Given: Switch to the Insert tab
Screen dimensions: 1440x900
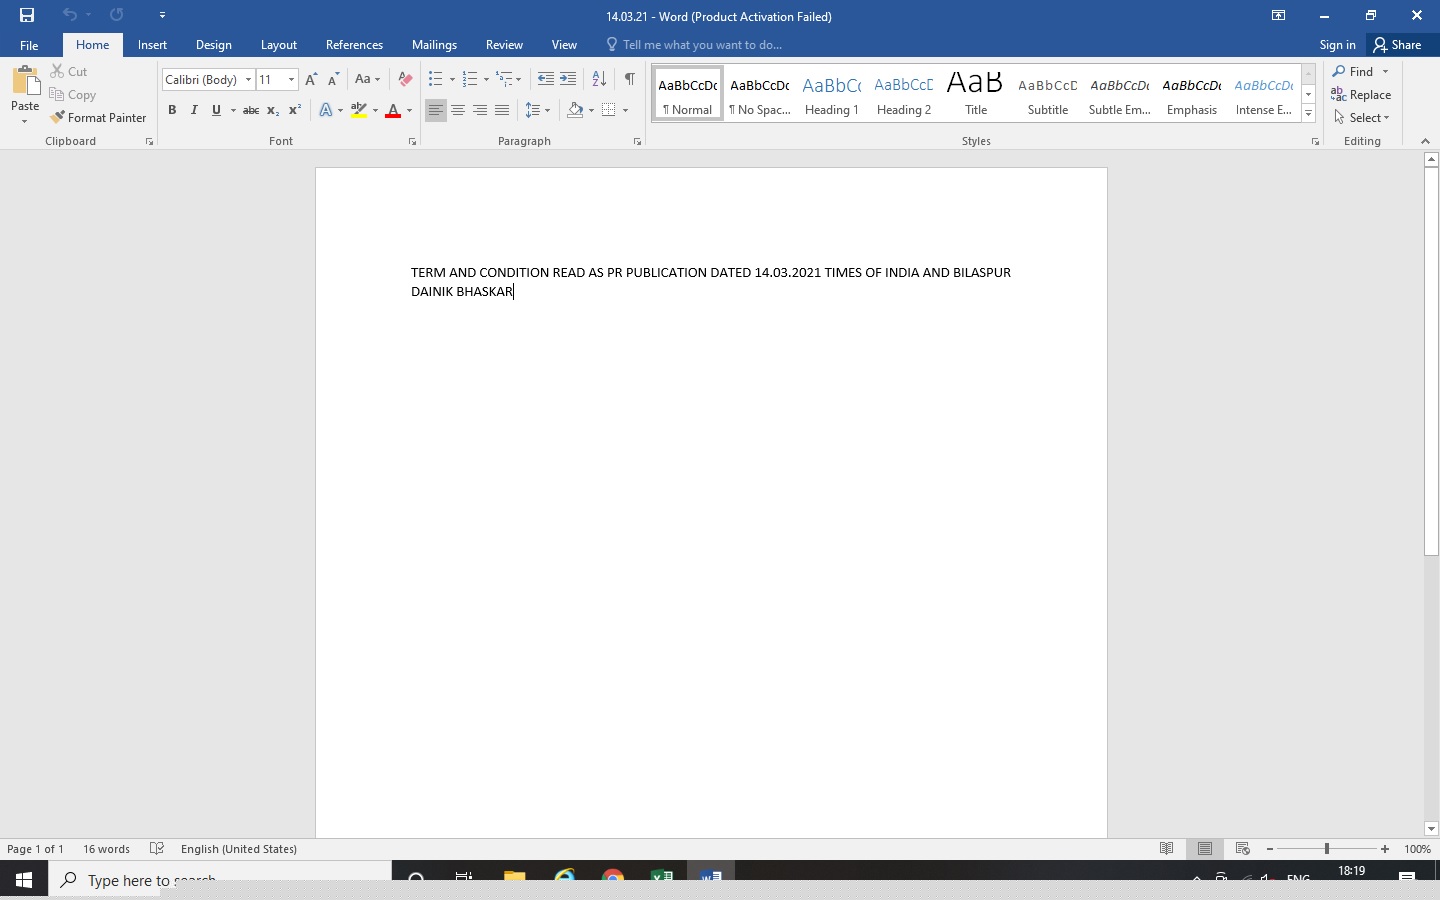Looking at the screenshot, I should coord(152,45).
